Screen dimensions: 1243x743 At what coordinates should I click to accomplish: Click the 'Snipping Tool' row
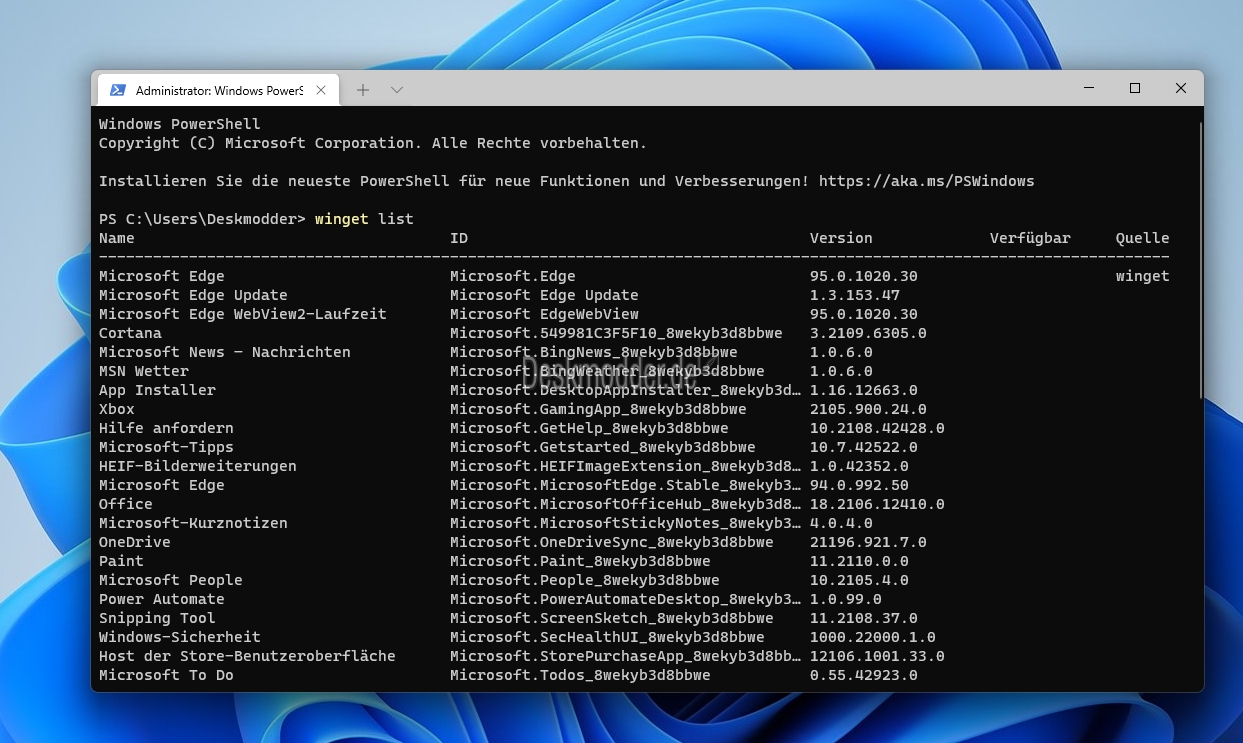[x=157, y=618]
